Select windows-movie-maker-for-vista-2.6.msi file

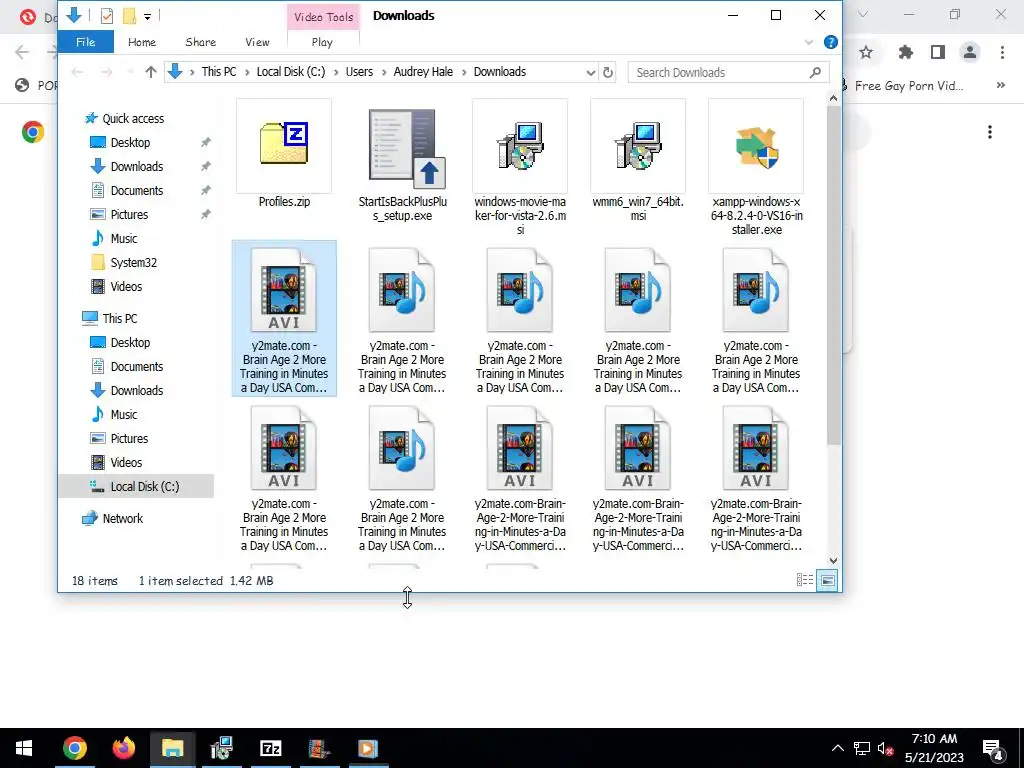coord(520,168)
